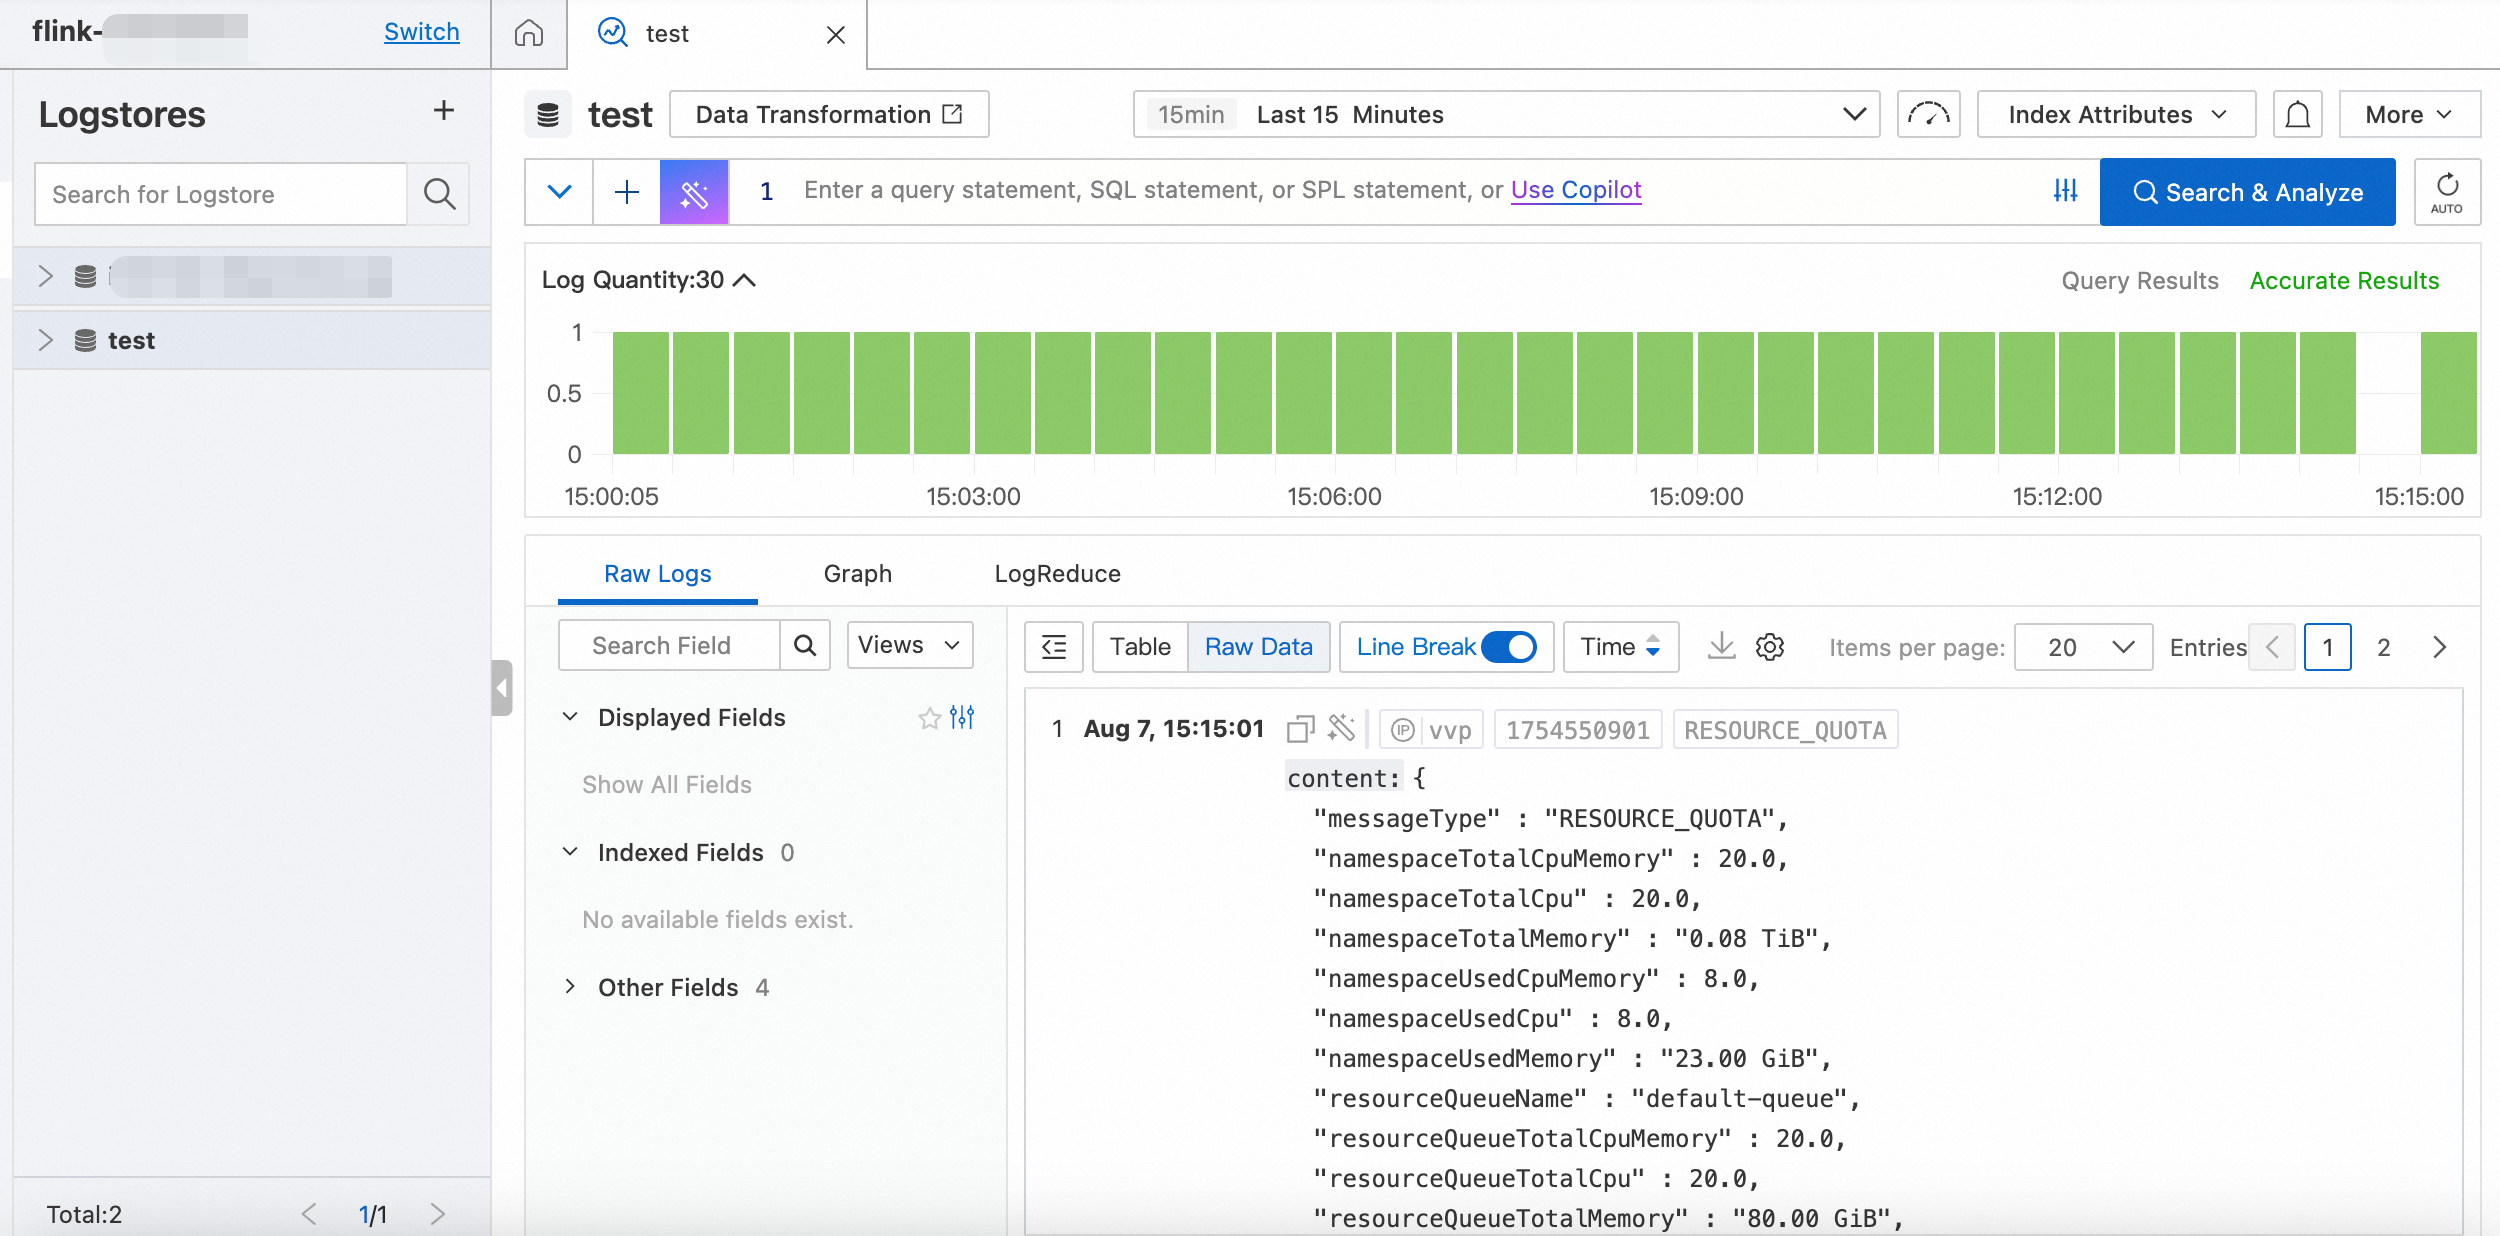Switch to the Graph tab
The height and width of the screenshot is (1236, 2500).
(857, 573)
